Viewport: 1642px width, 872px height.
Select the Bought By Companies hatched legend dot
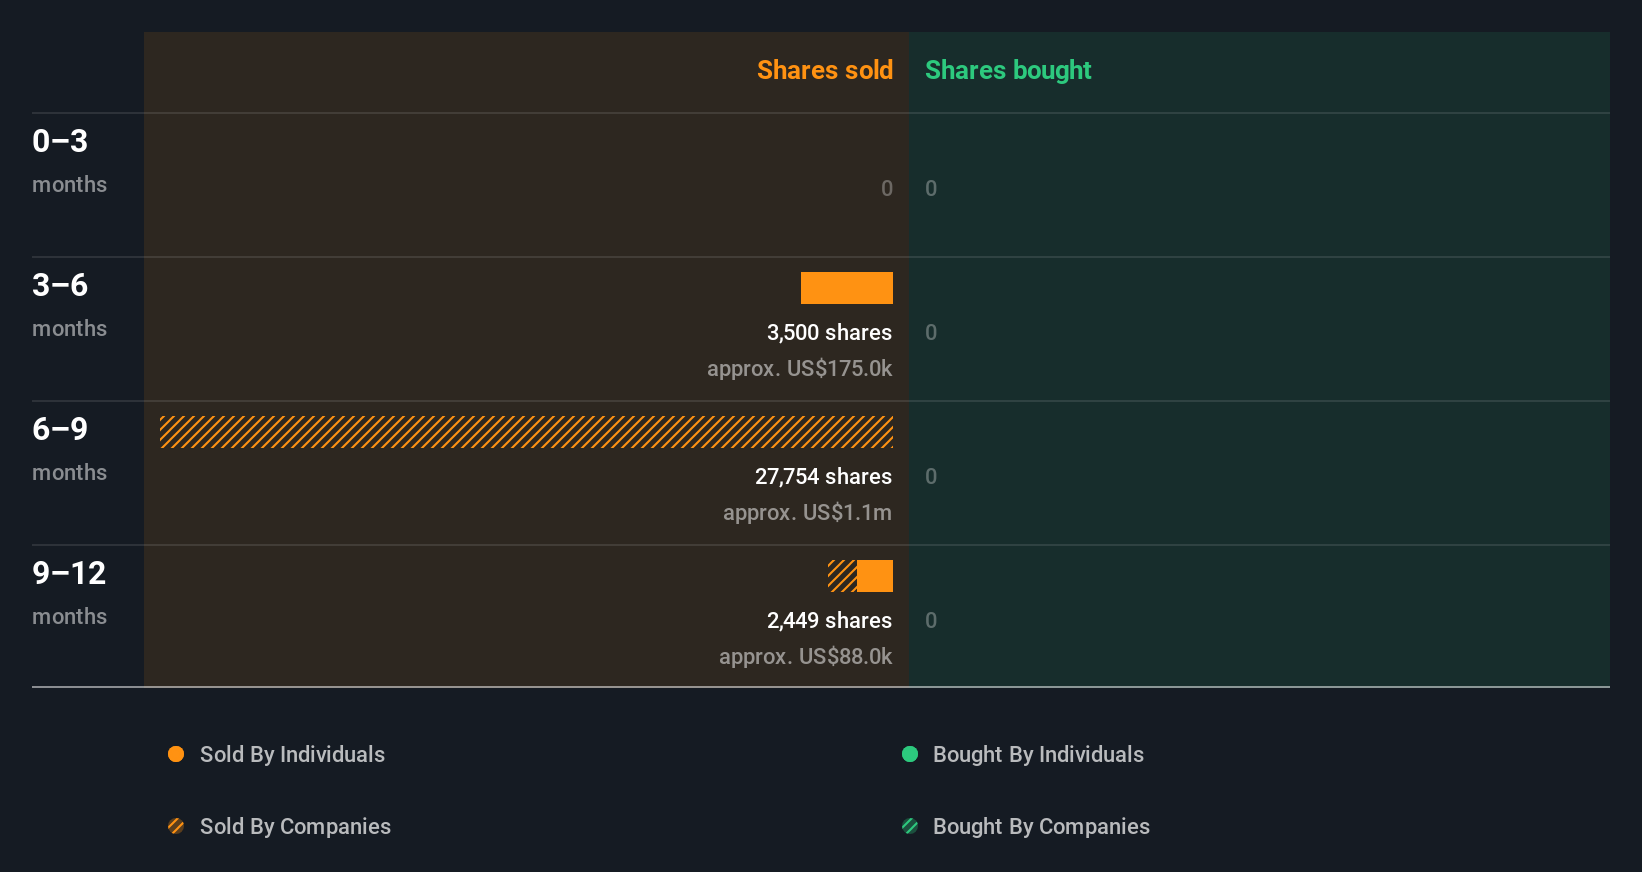[x=910, y=826]
